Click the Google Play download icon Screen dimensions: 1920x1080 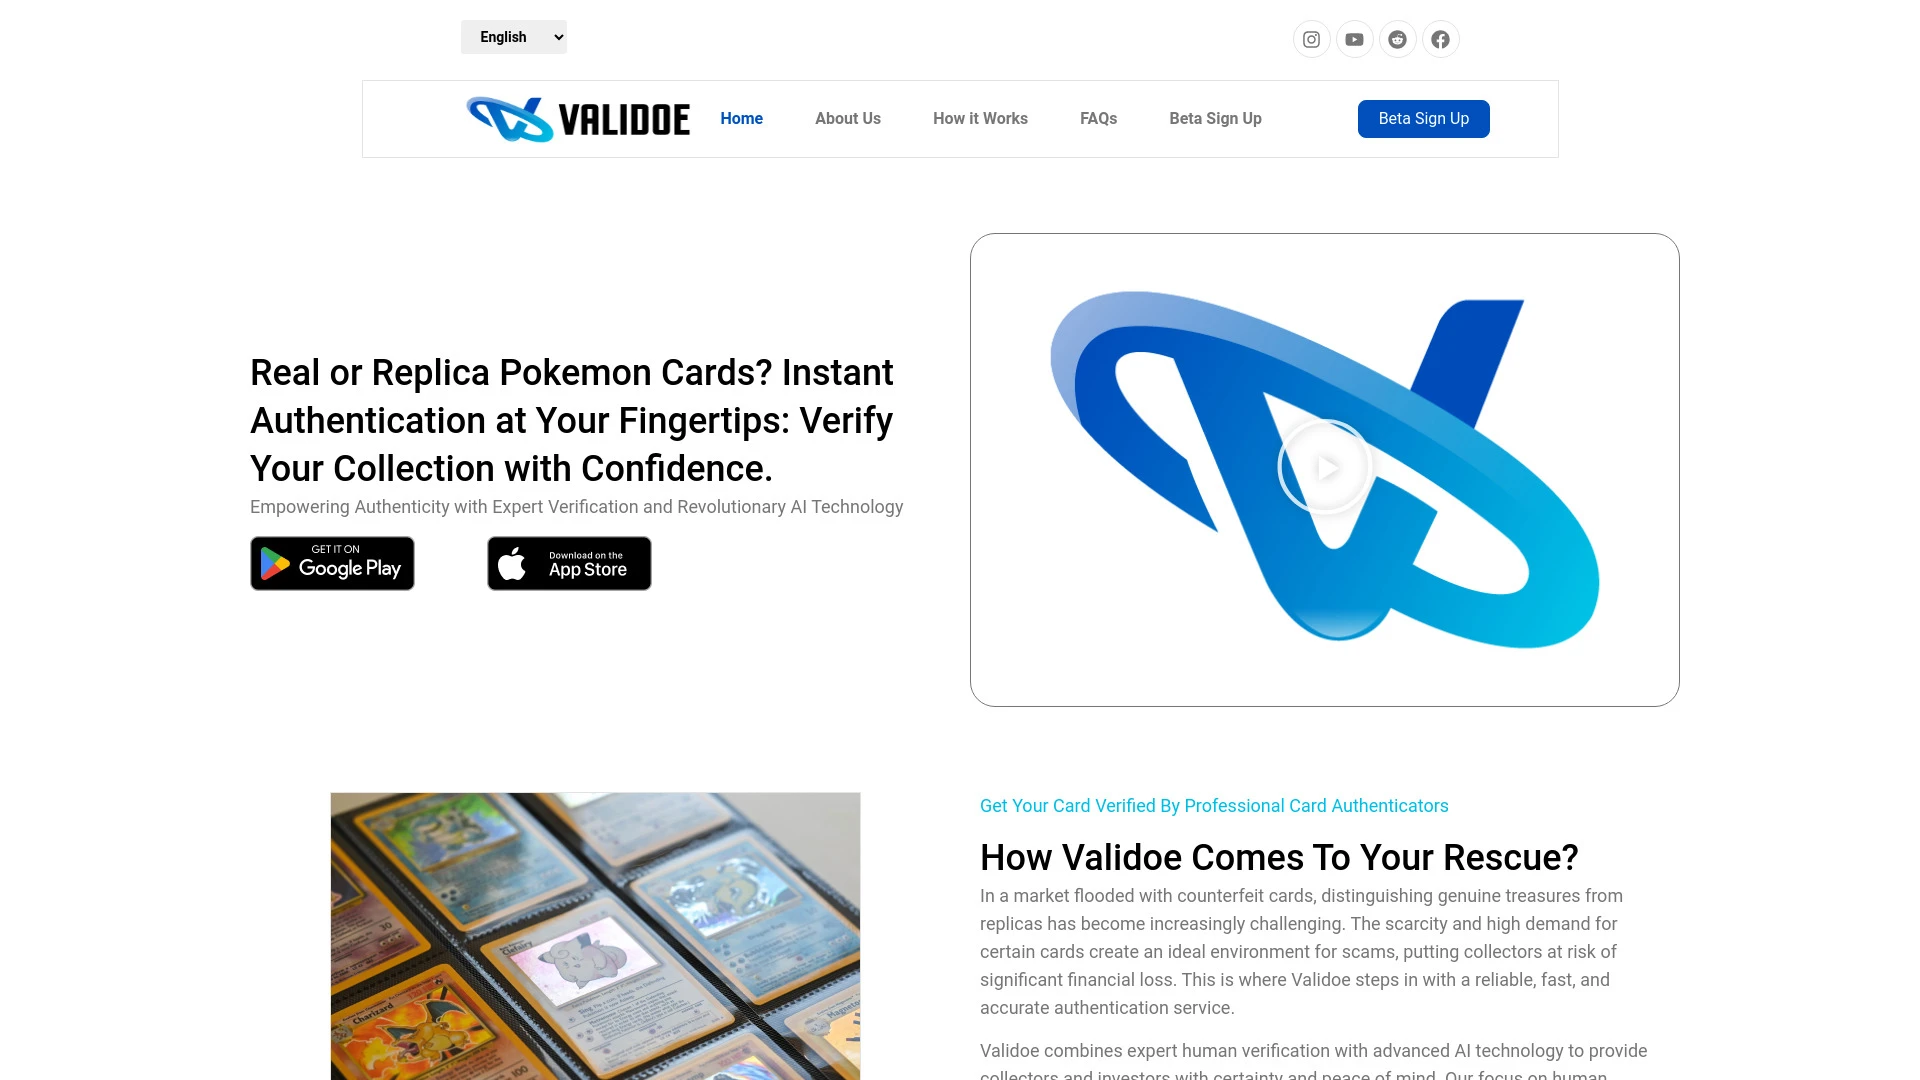[331, 563]
